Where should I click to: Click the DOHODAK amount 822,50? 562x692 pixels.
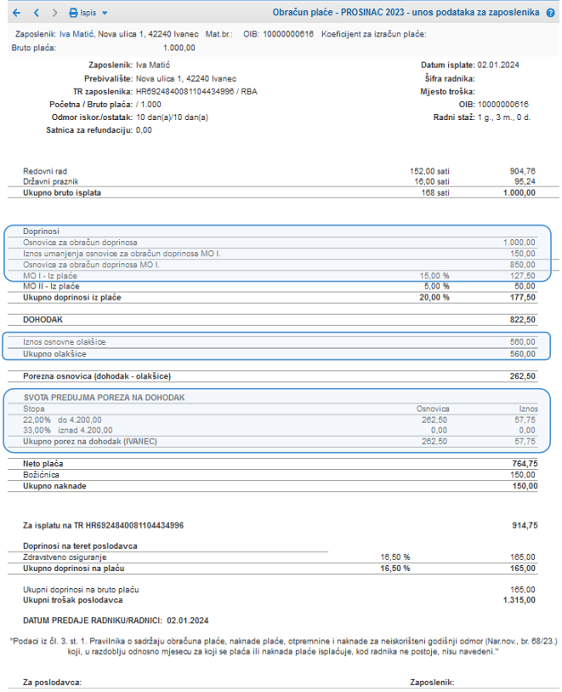tap(523, 320)
